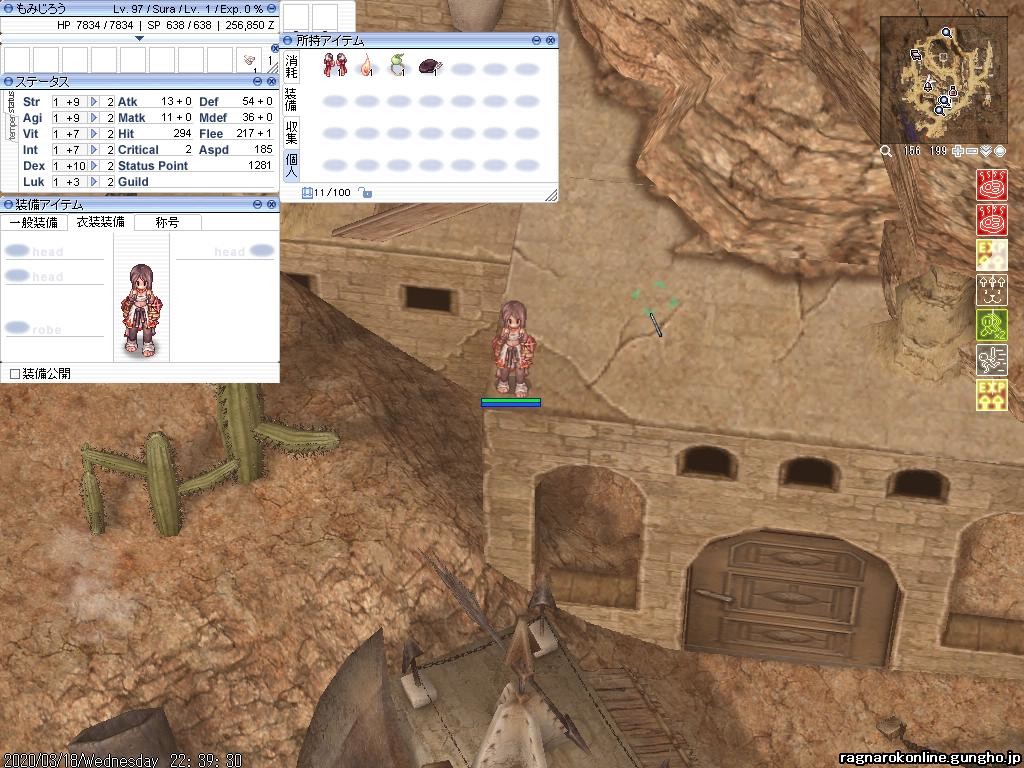The width and height of the screenshot is (1024, 768).
Task: Click the minimap round globe button
Action: (x=999, y=152)
